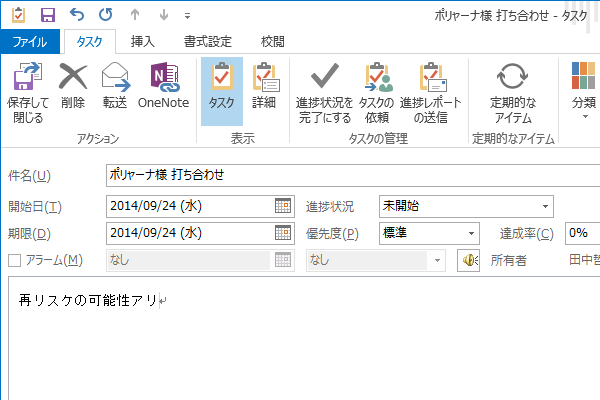Switch to the 挿入 tab
600x400 pixels.
(x=142, y=41)
